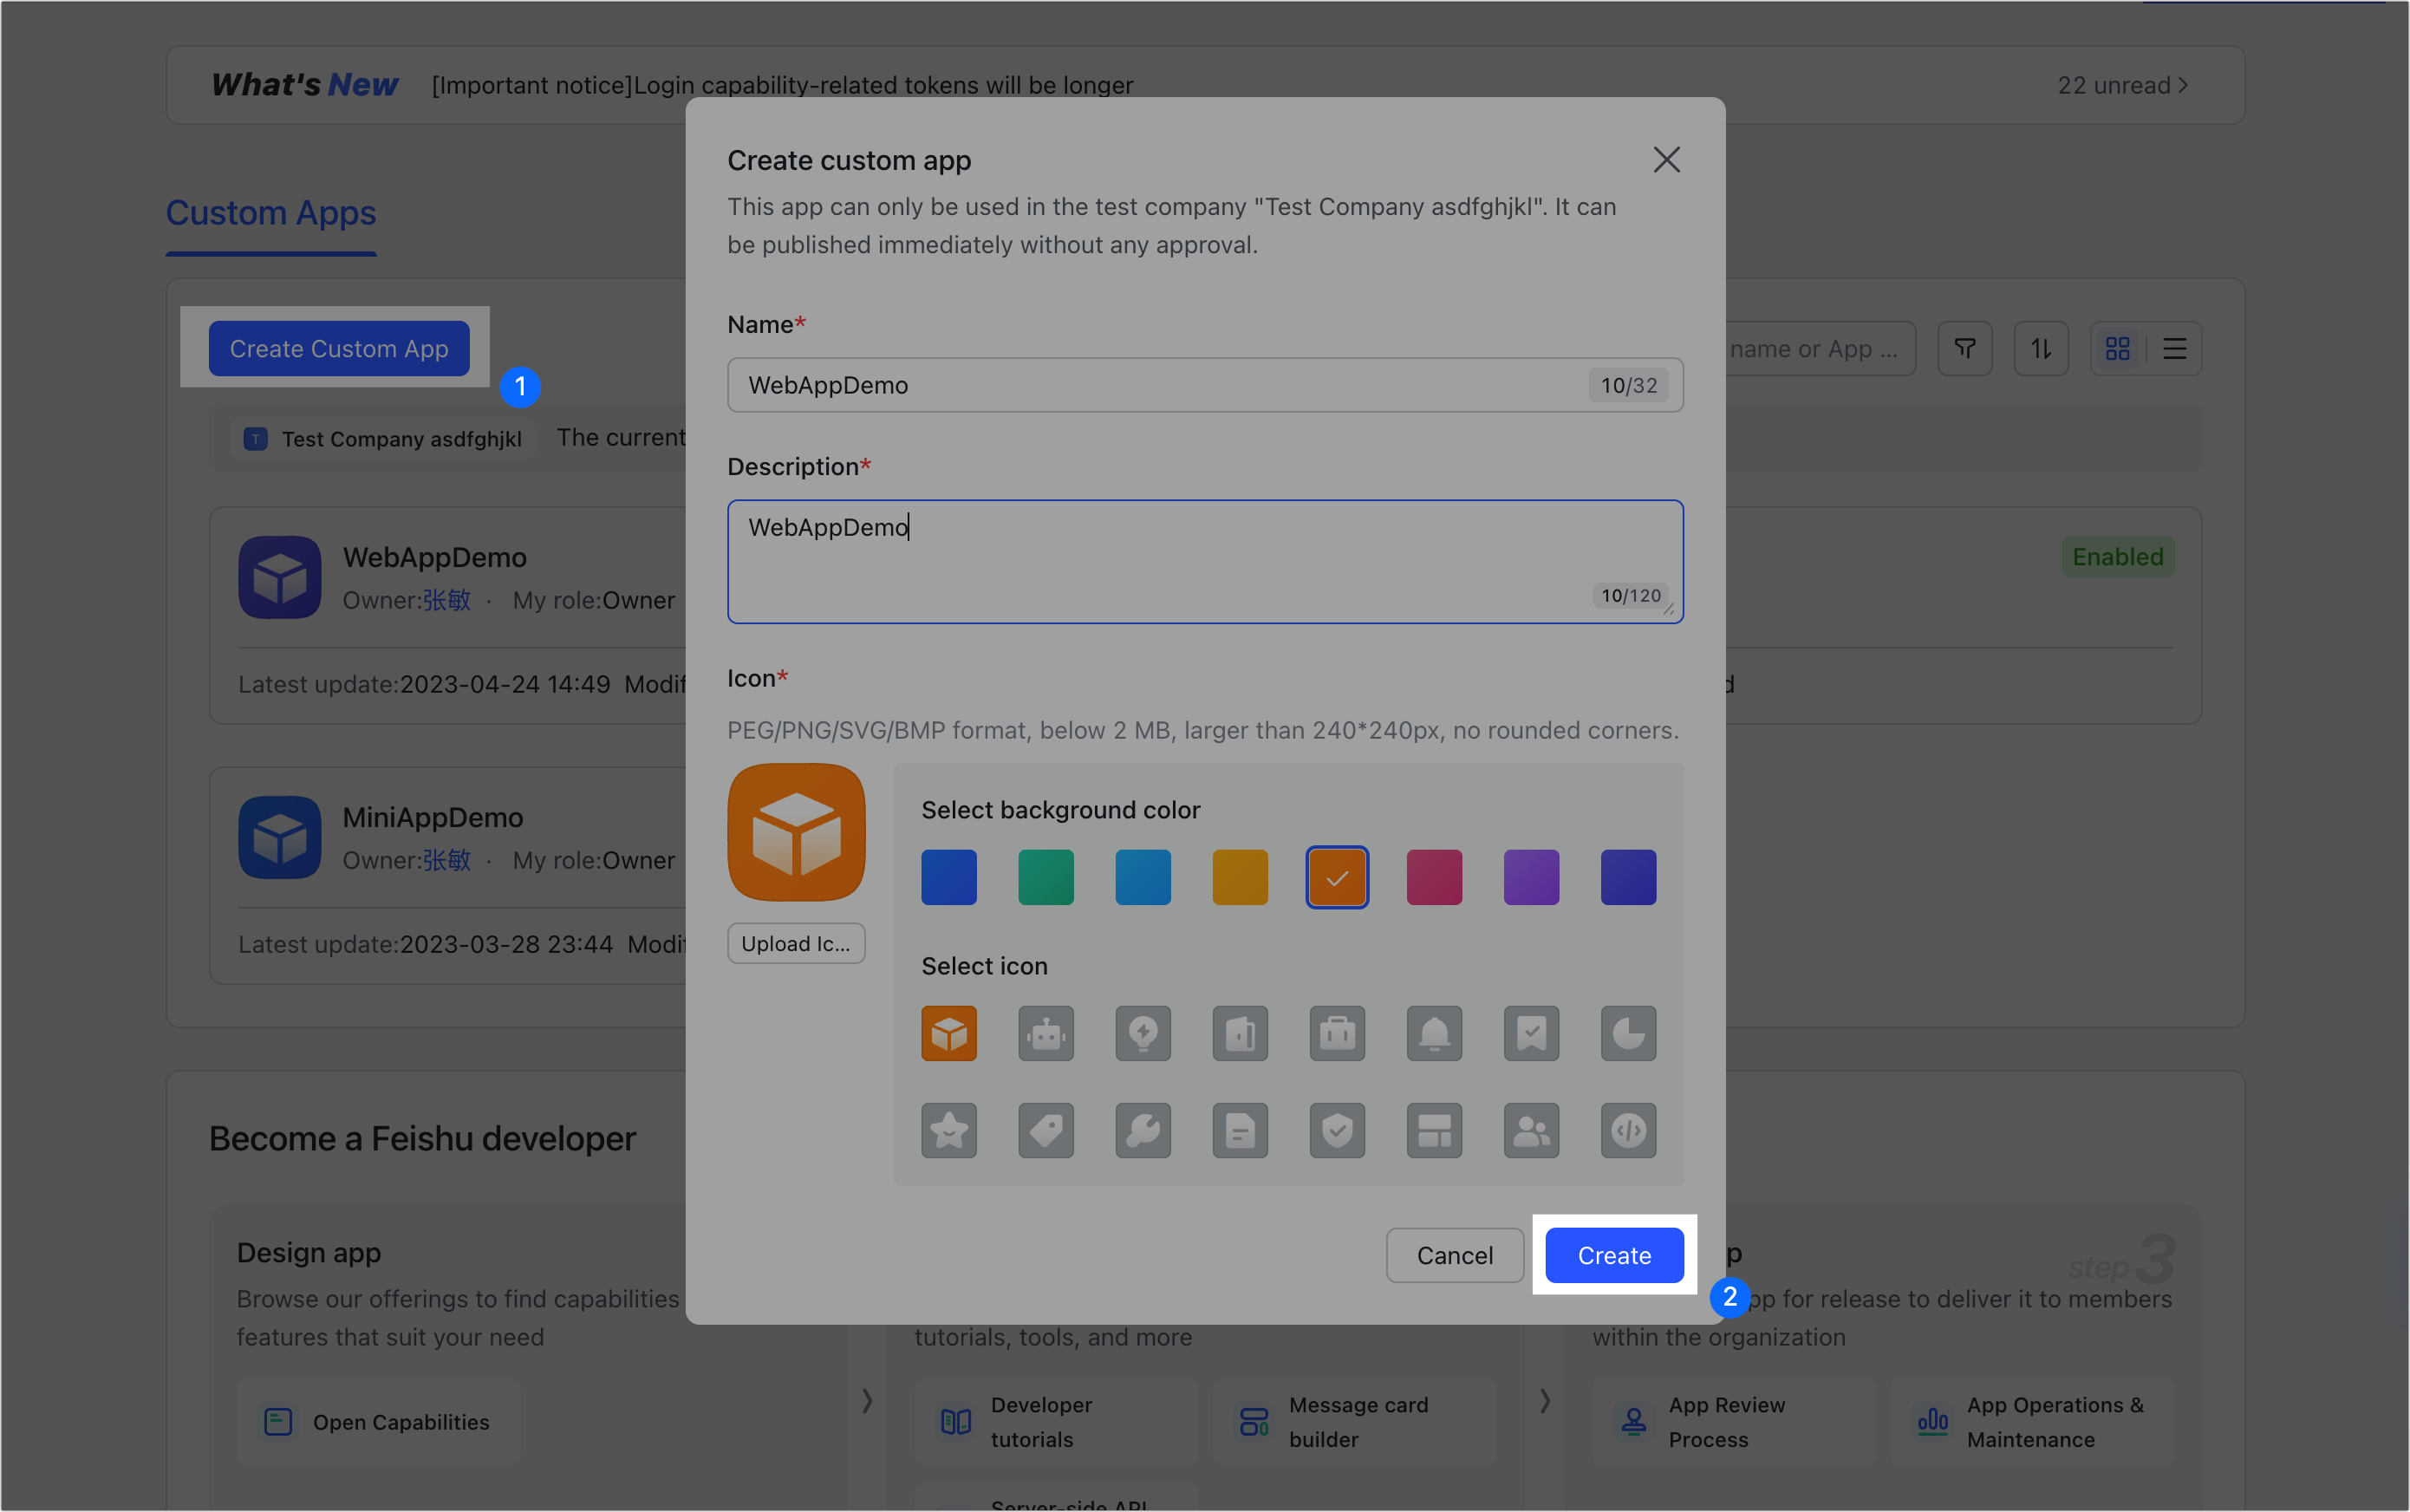The image size is (2410, 1512).
Task: Choose the bell app icon
Action: 1434,1033
